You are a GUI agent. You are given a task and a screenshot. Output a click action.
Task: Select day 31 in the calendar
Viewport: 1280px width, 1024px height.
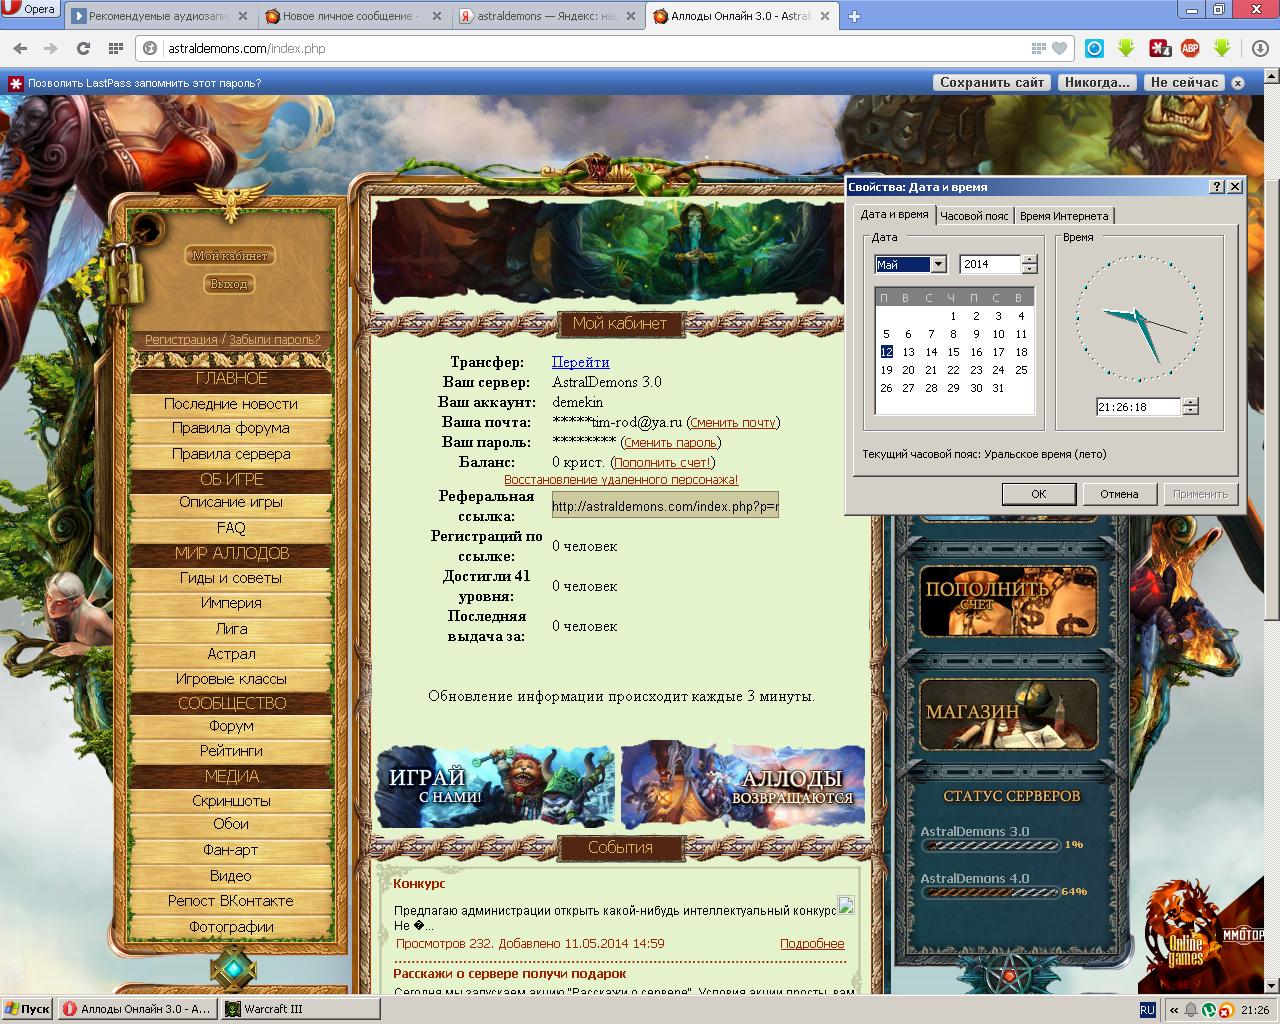998,388
